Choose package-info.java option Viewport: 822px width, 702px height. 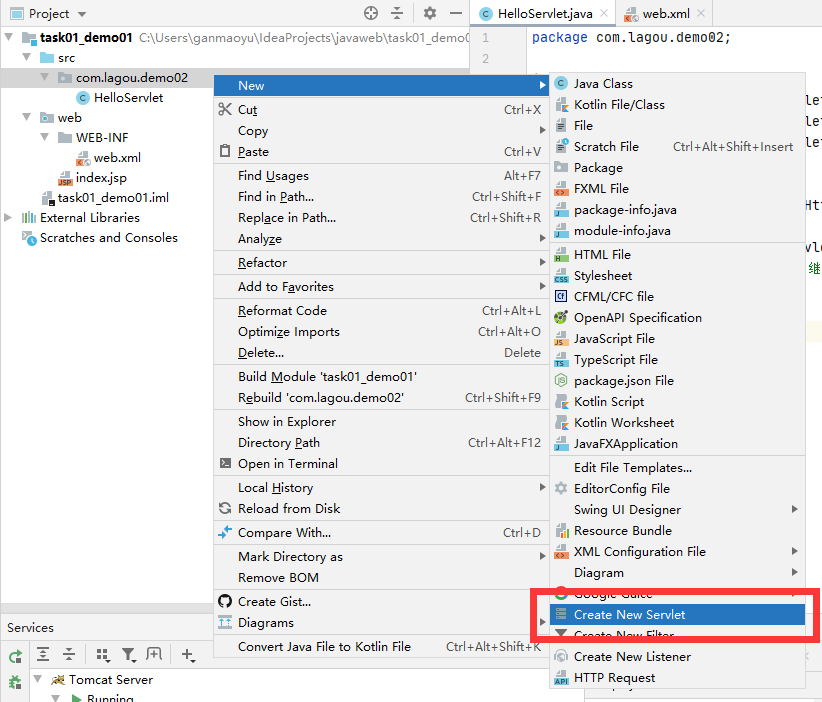(x=677, y=210)
